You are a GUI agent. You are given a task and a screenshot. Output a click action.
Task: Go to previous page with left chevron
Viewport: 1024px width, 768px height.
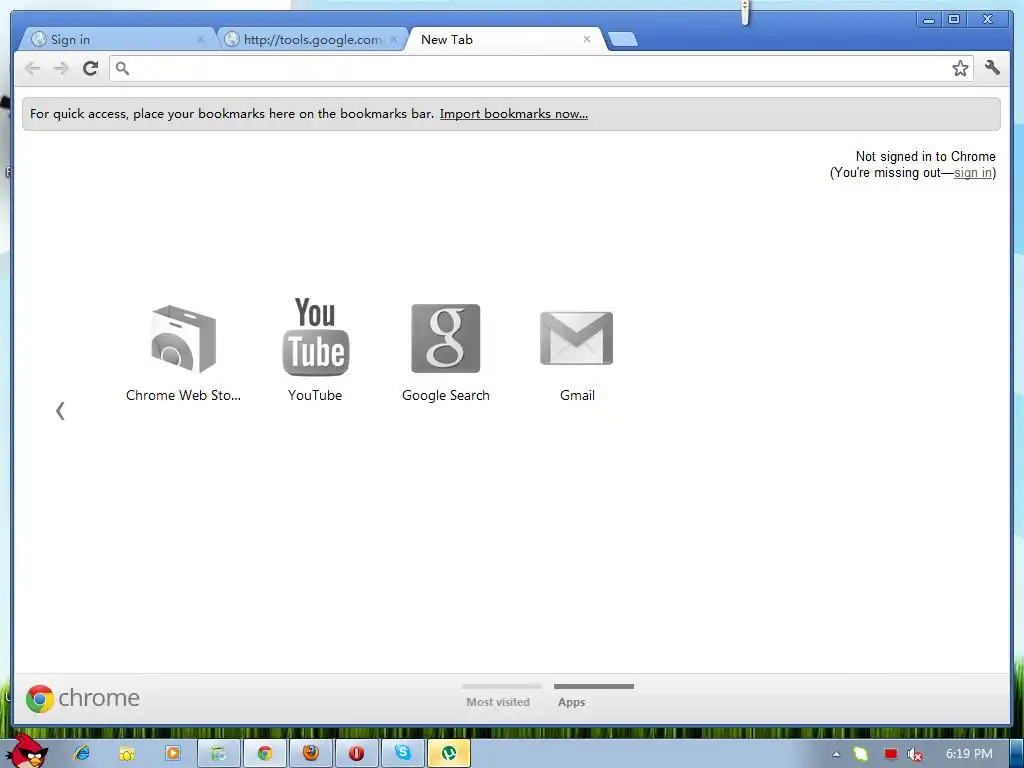point(60,411)
